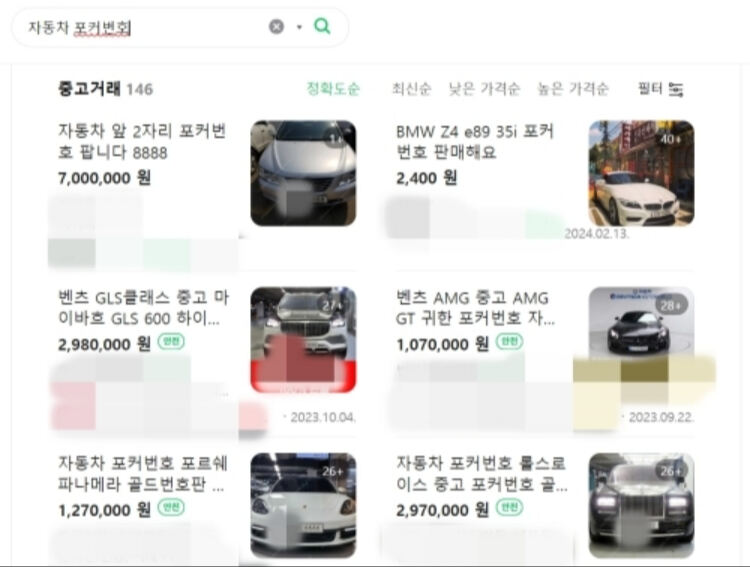The width and height of the screenshot is (750, 567).
Task: Open the BMW Z4 e89 35i listing title
Action: click(475, 142)
